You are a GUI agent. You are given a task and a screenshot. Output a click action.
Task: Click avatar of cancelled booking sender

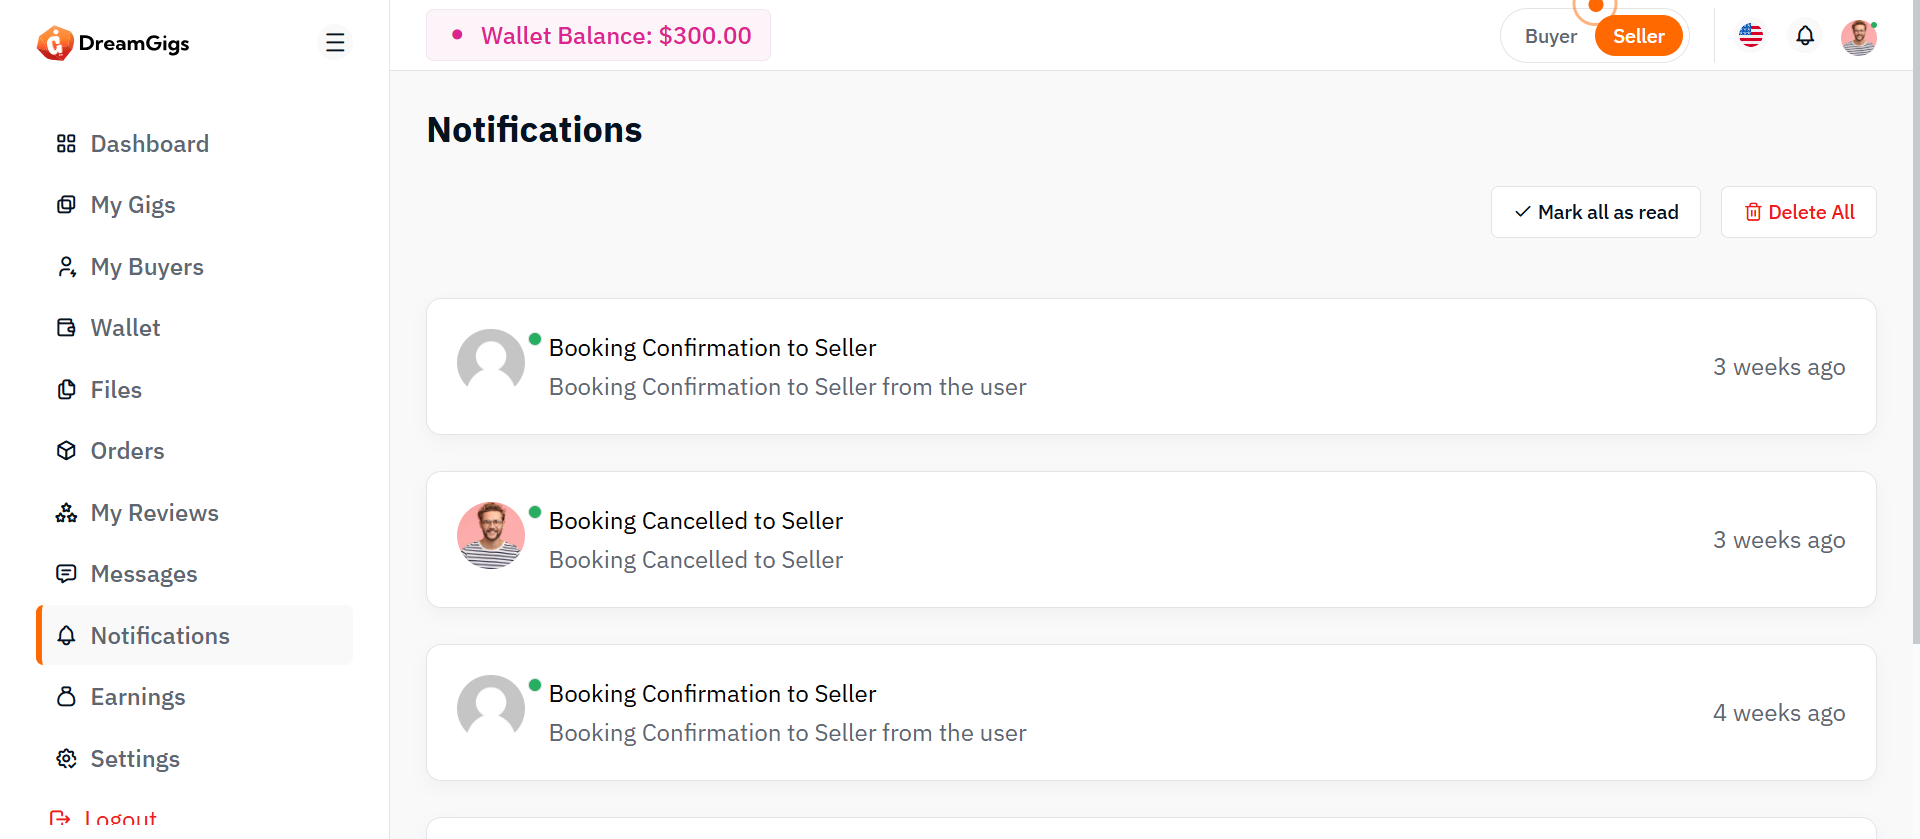click(491, 536)
